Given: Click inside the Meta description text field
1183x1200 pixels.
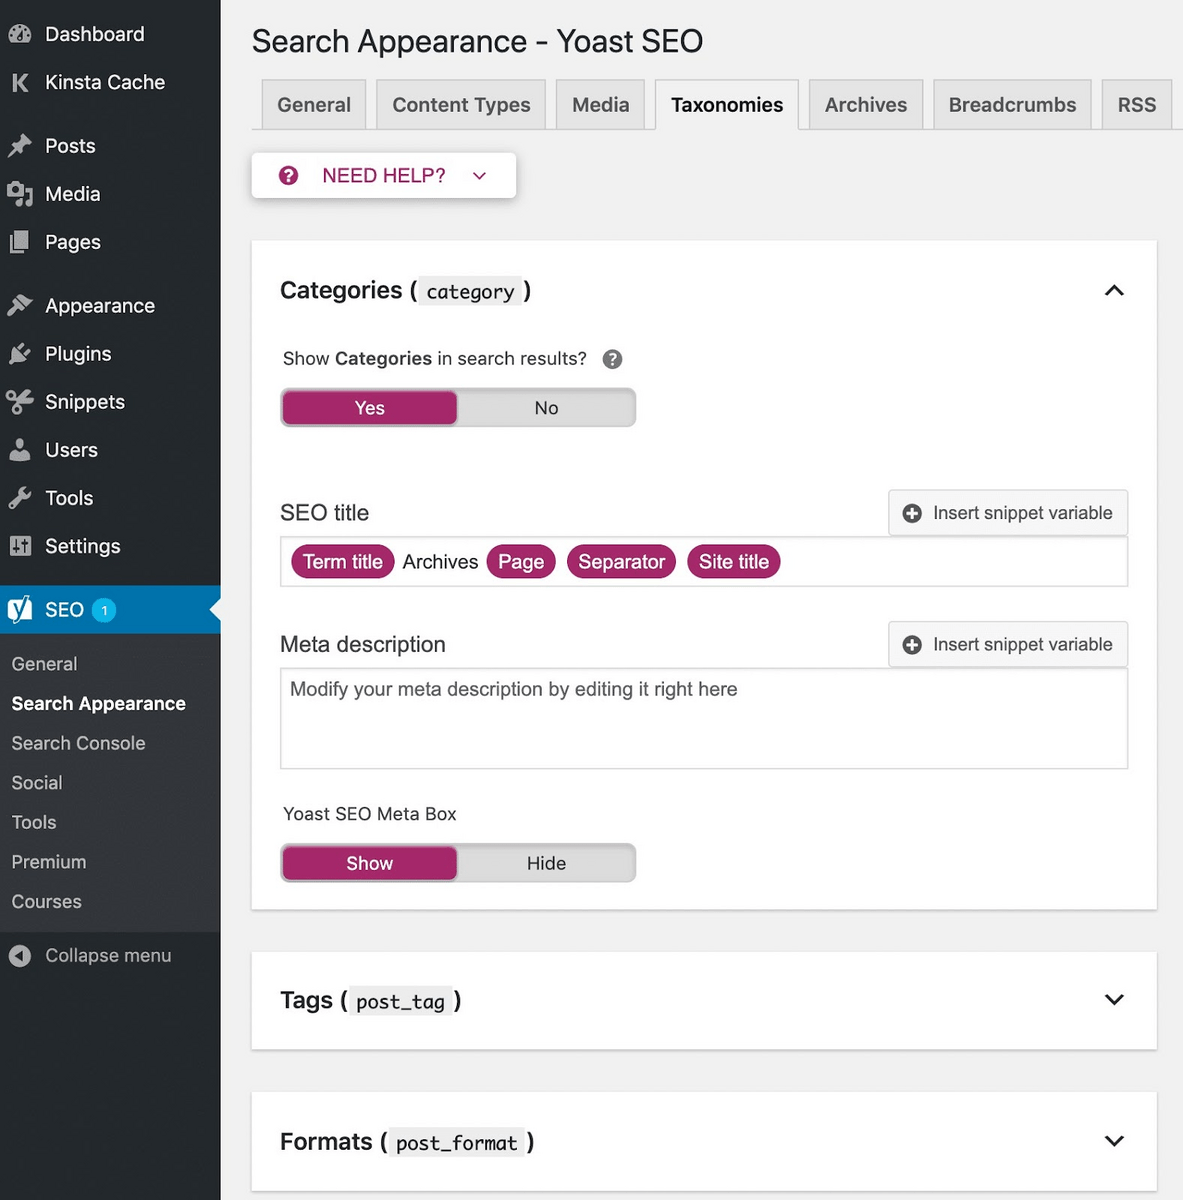Looking at the screenshot, I should pyautogui.click(x=703, y=719).
